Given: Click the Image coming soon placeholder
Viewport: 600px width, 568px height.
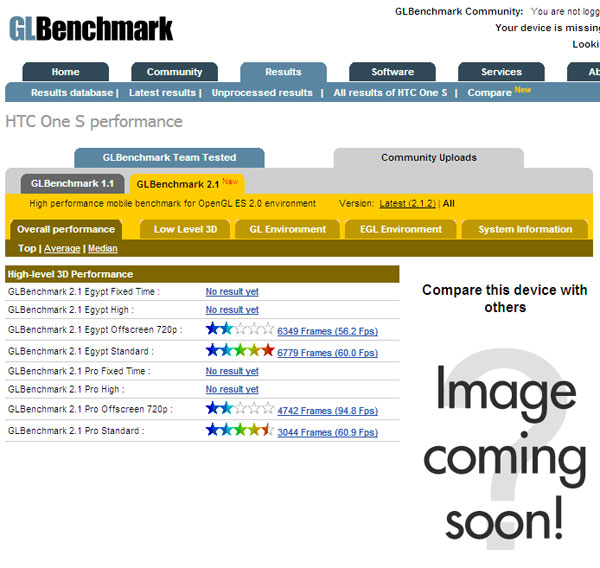Looking at the screenshot, I should pos(504,450).
